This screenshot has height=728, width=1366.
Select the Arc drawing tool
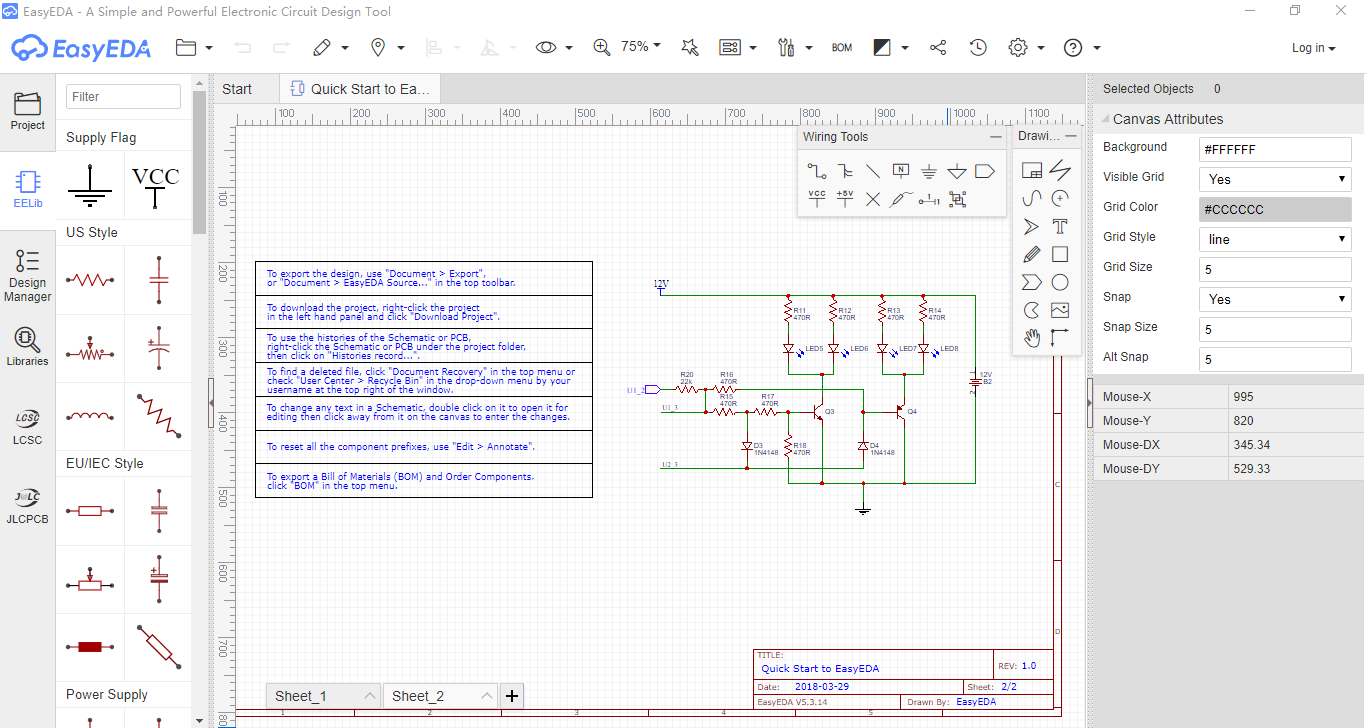(1060, 198)
